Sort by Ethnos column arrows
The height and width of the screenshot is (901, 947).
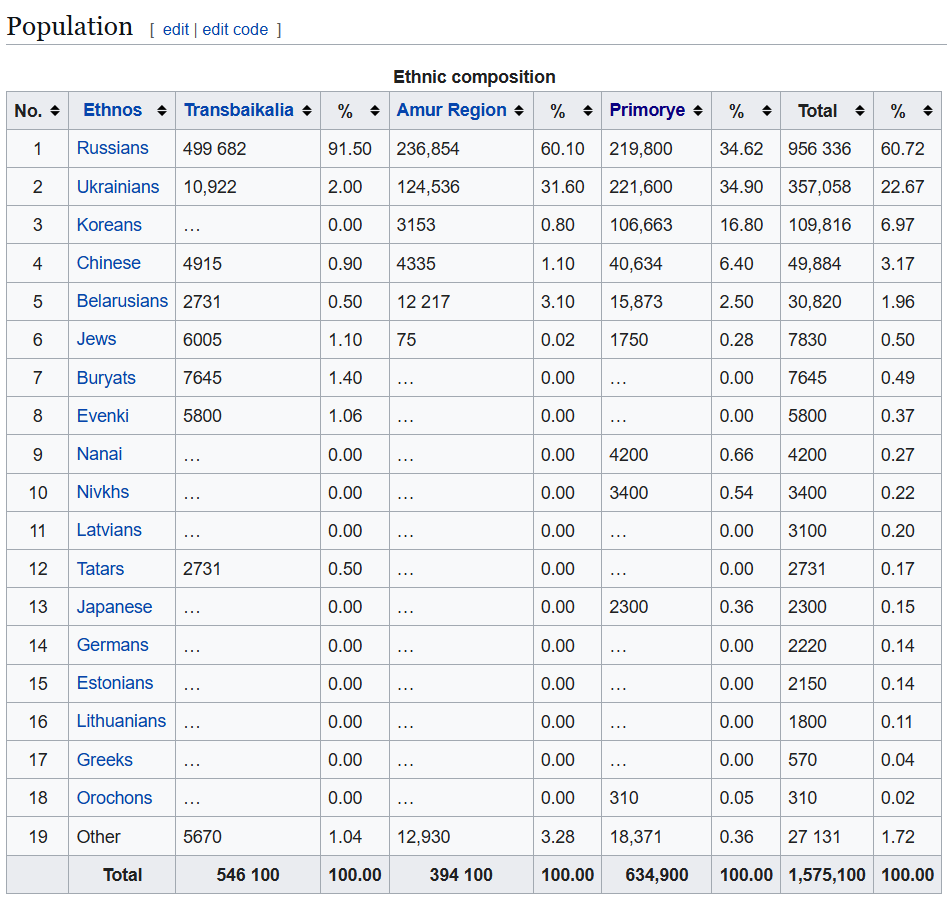pos(162,111)
